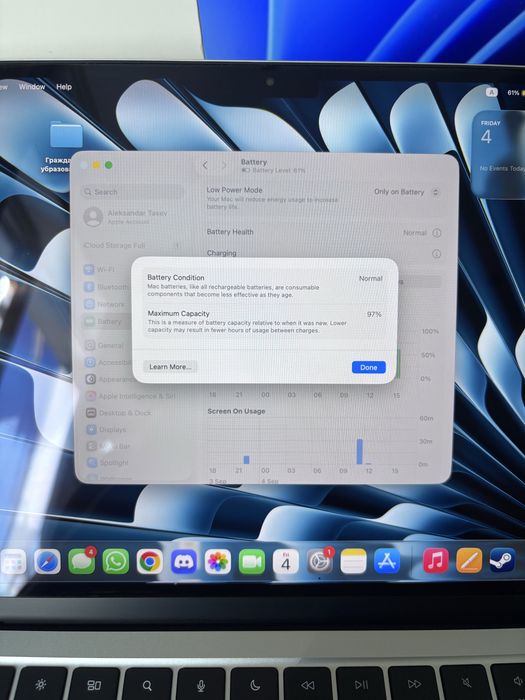Select Spotlight in the sidebar
Viewport: 525px width, 700px height.
pyautogui.click(x=108, y=462)
